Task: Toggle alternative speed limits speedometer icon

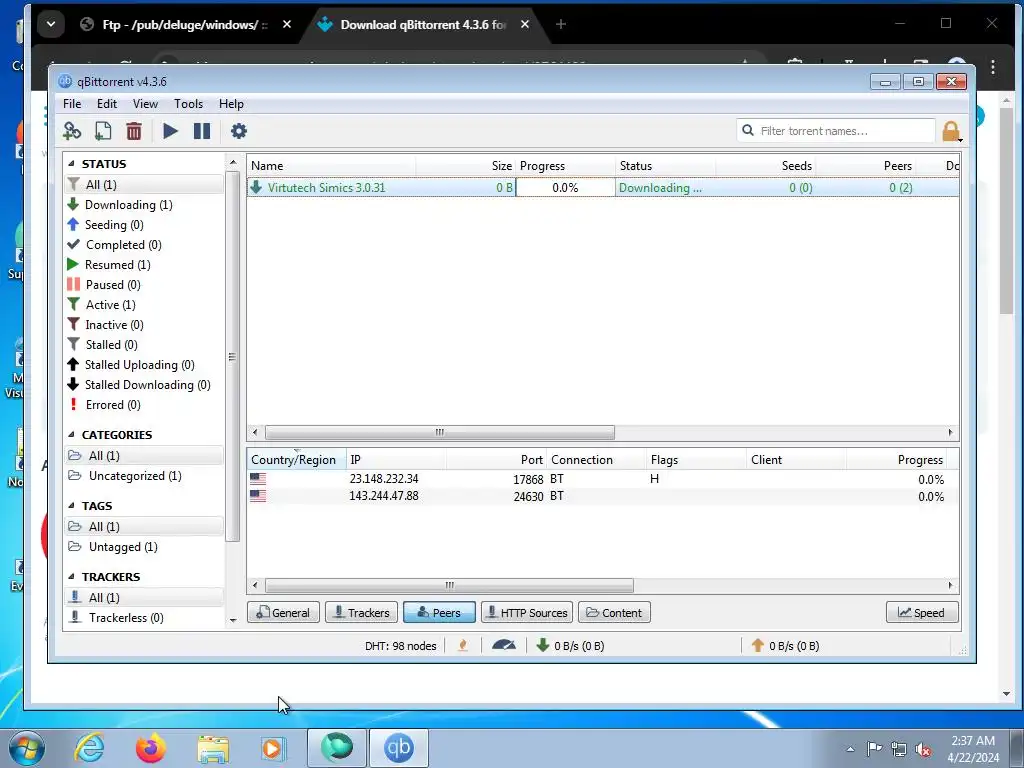Action: coord(504,645)
